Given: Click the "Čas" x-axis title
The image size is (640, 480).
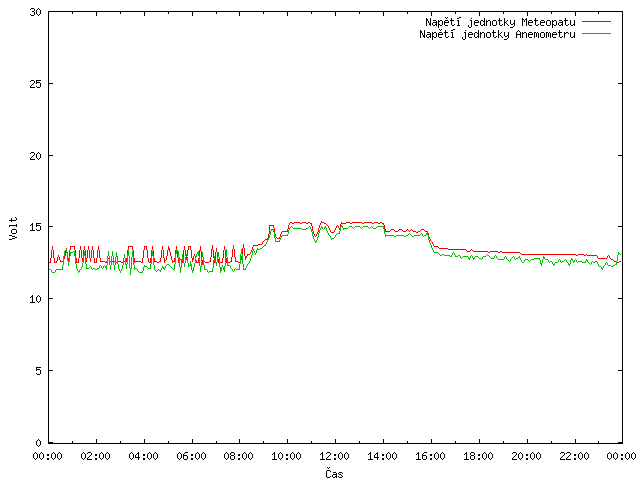Looking at the screenshot, I should (x=334, y=473).
